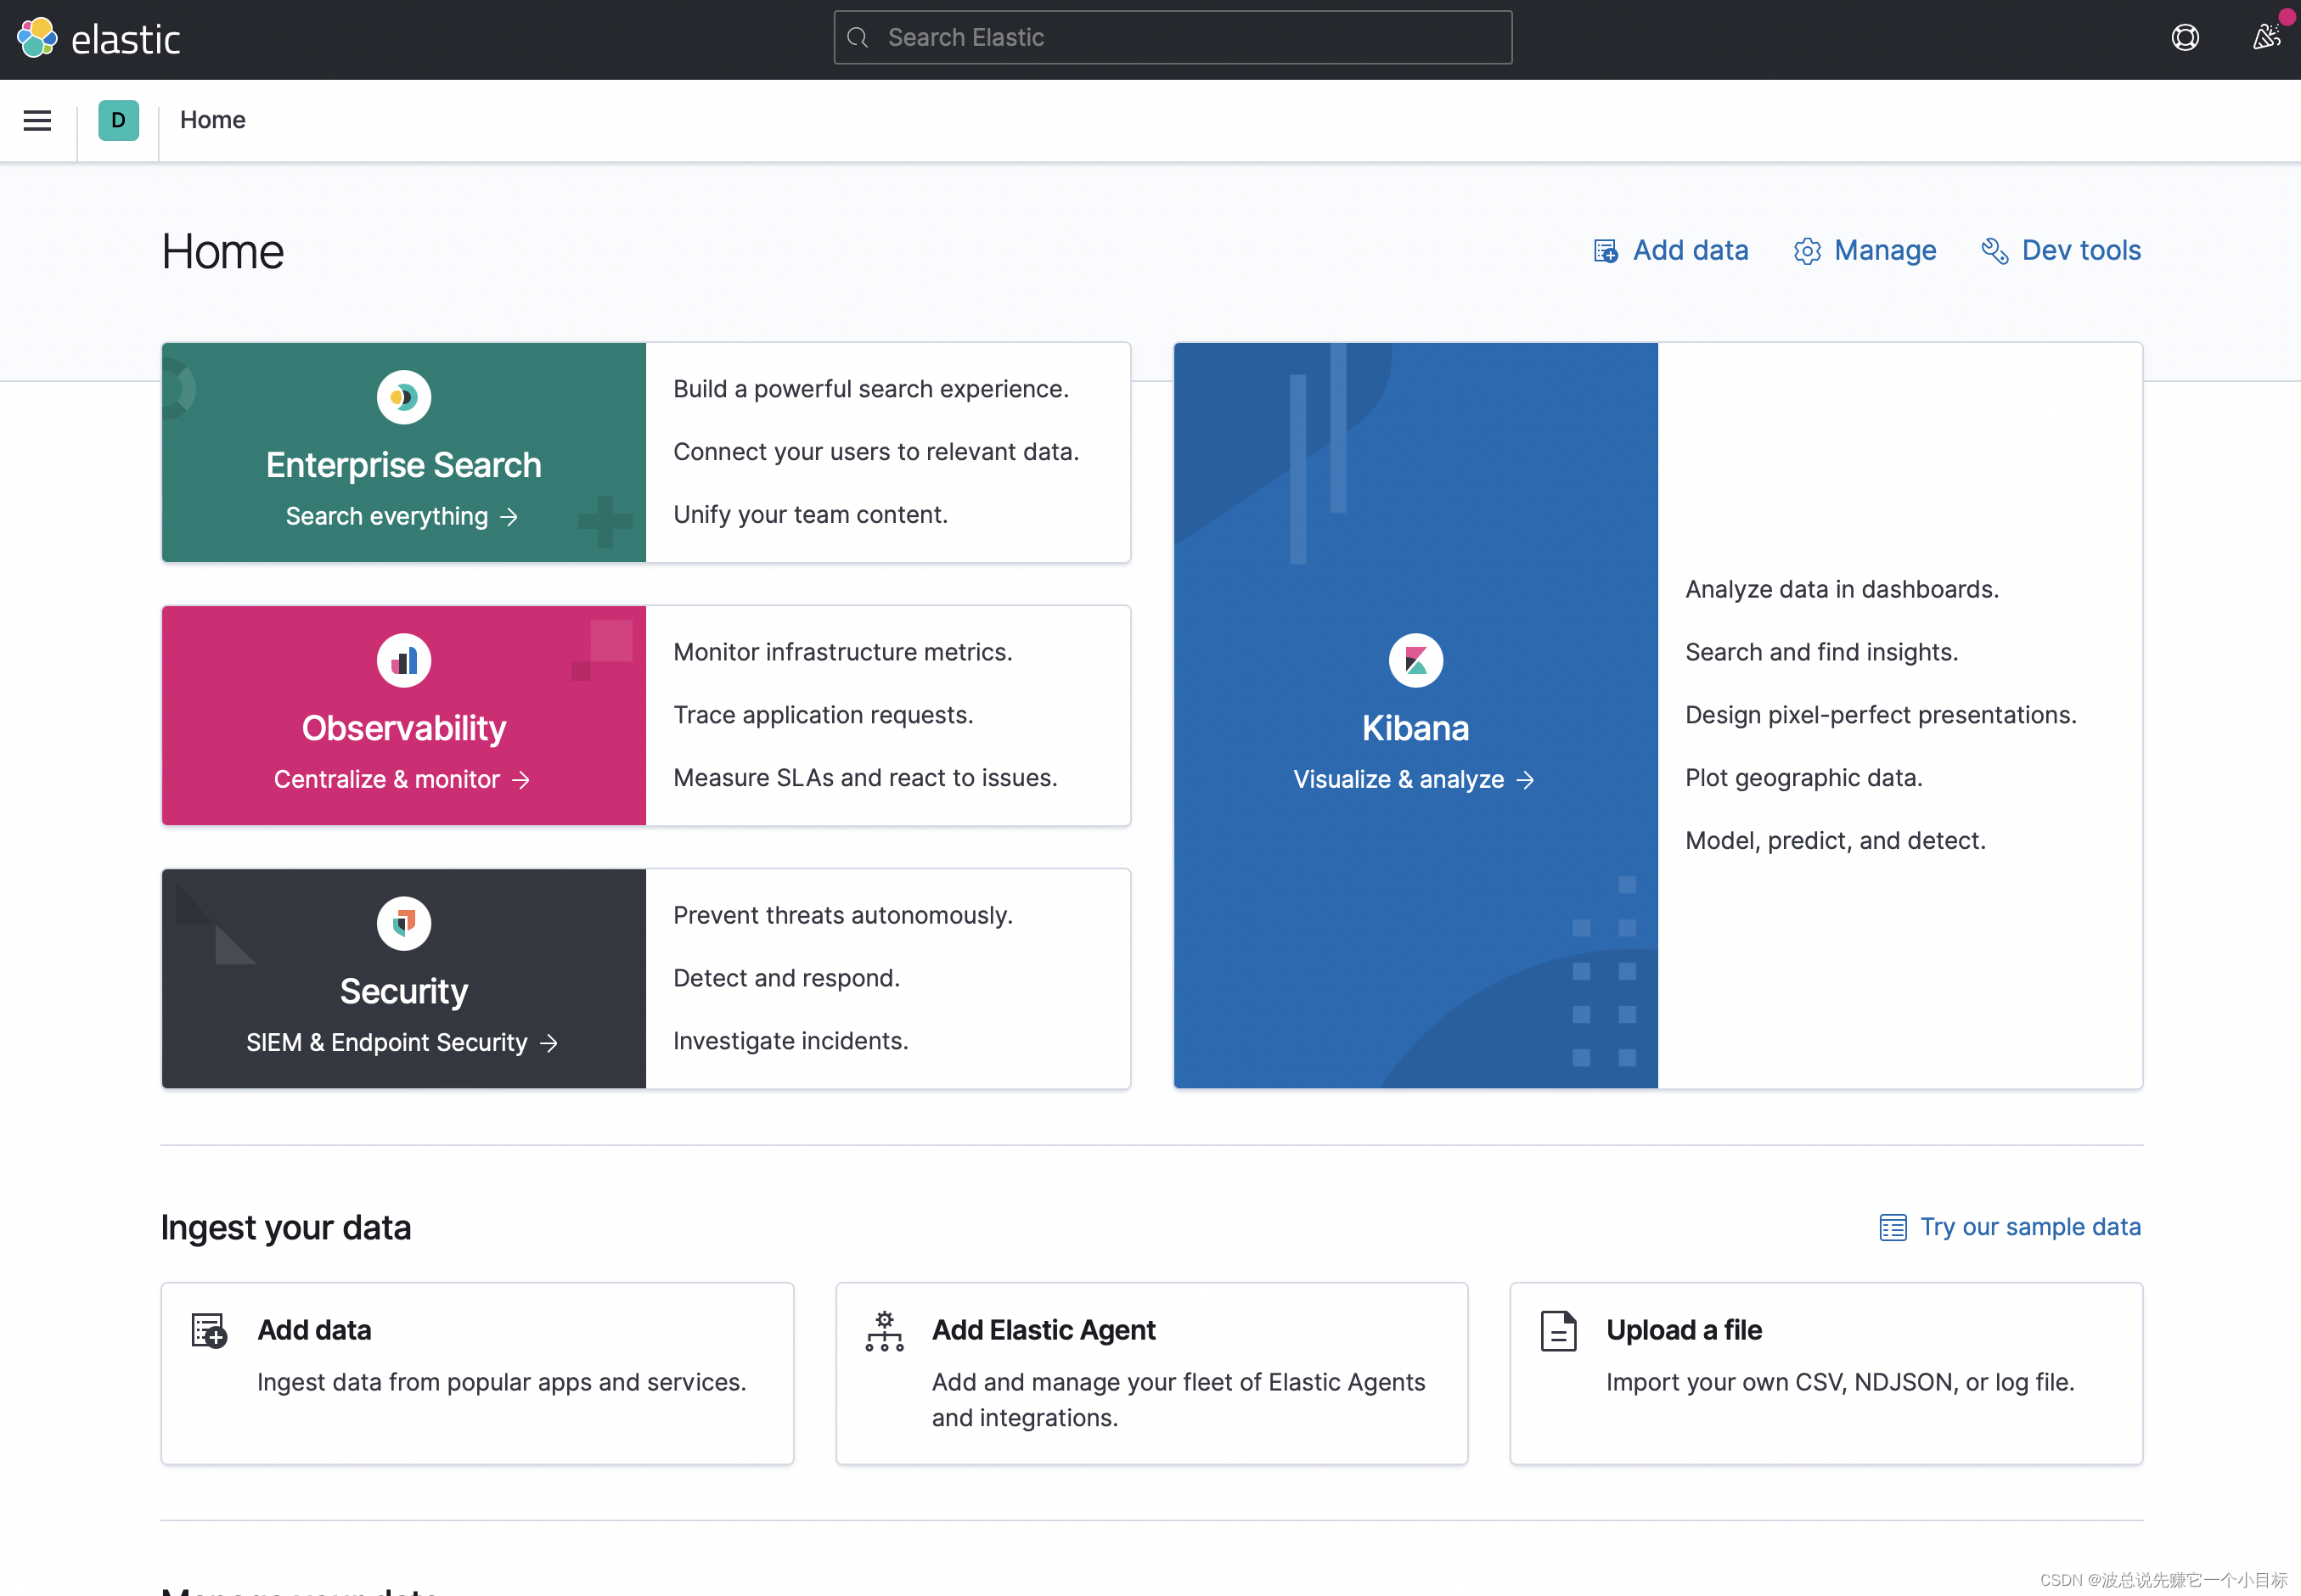Screen dimensions: 2301x1596
Task: Open the hamburger navigation menu
Action: [x=37, y=120]
